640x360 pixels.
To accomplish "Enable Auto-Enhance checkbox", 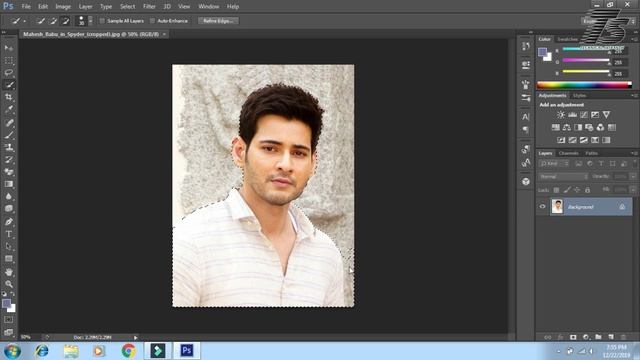I will [153, 20].
